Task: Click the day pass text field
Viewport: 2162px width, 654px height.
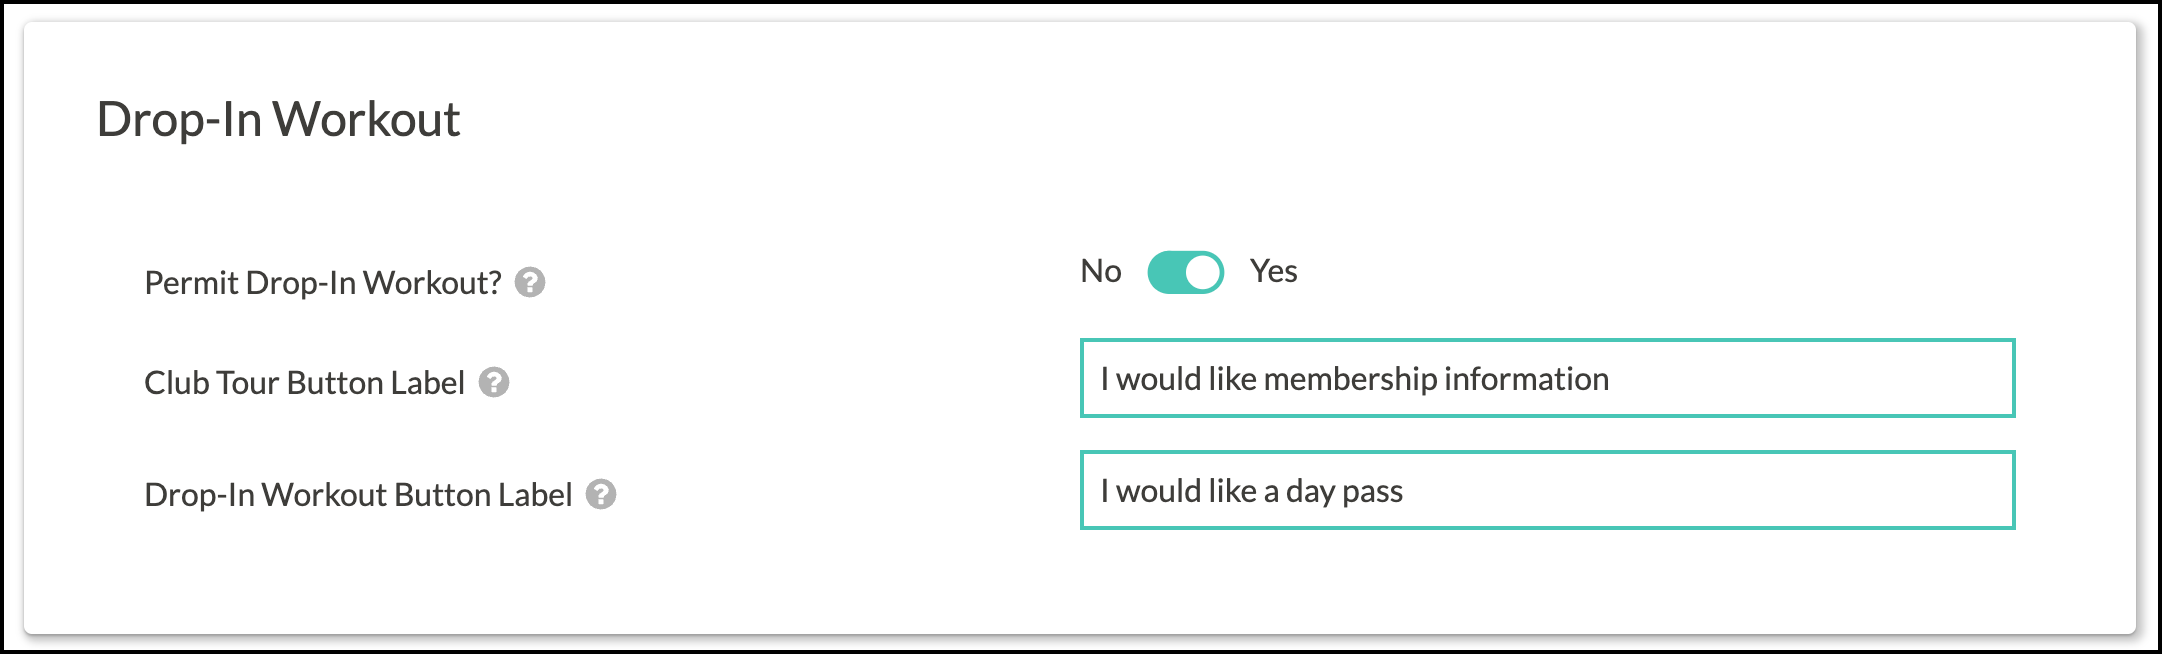Action: 1547,490
